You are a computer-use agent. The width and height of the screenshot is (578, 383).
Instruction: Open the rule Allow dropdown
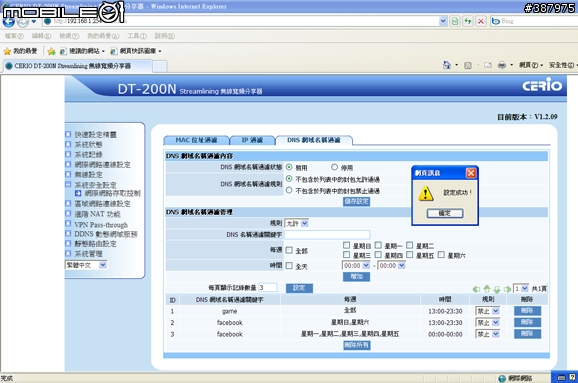click(297, 223)
